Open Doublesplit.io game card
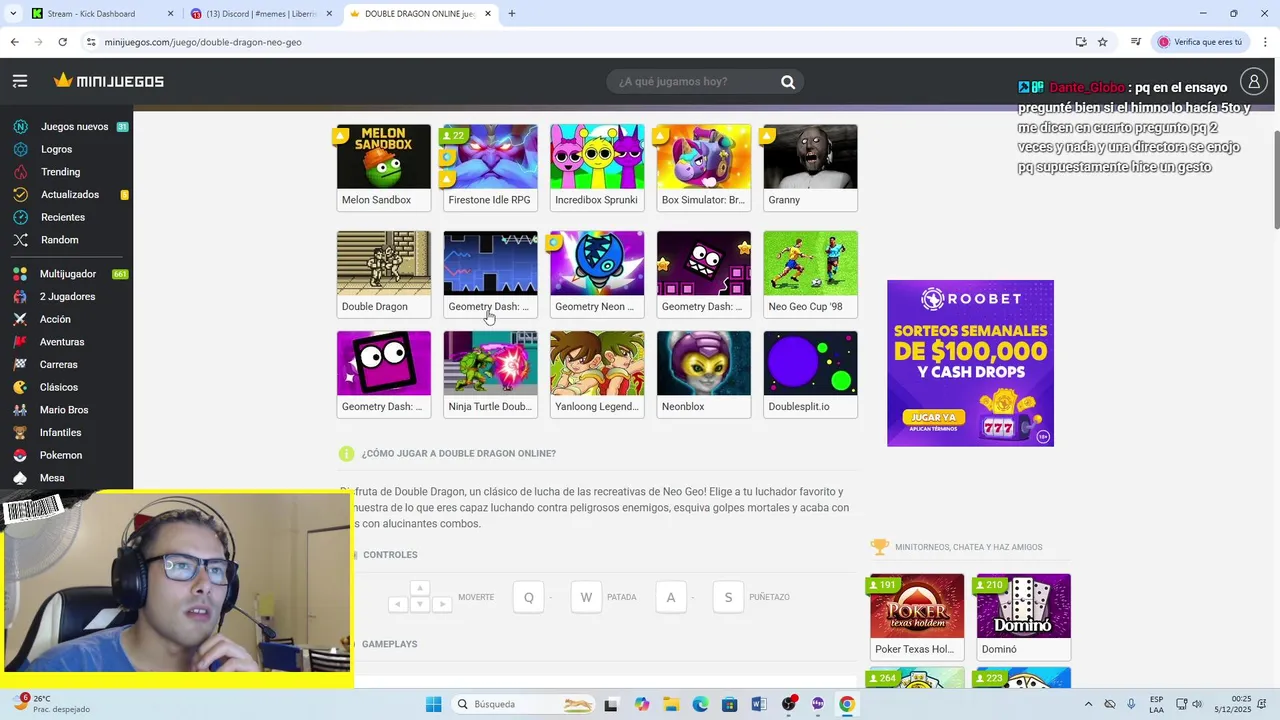Viewport: 1280px width, 720px height. tap(810, 374)
